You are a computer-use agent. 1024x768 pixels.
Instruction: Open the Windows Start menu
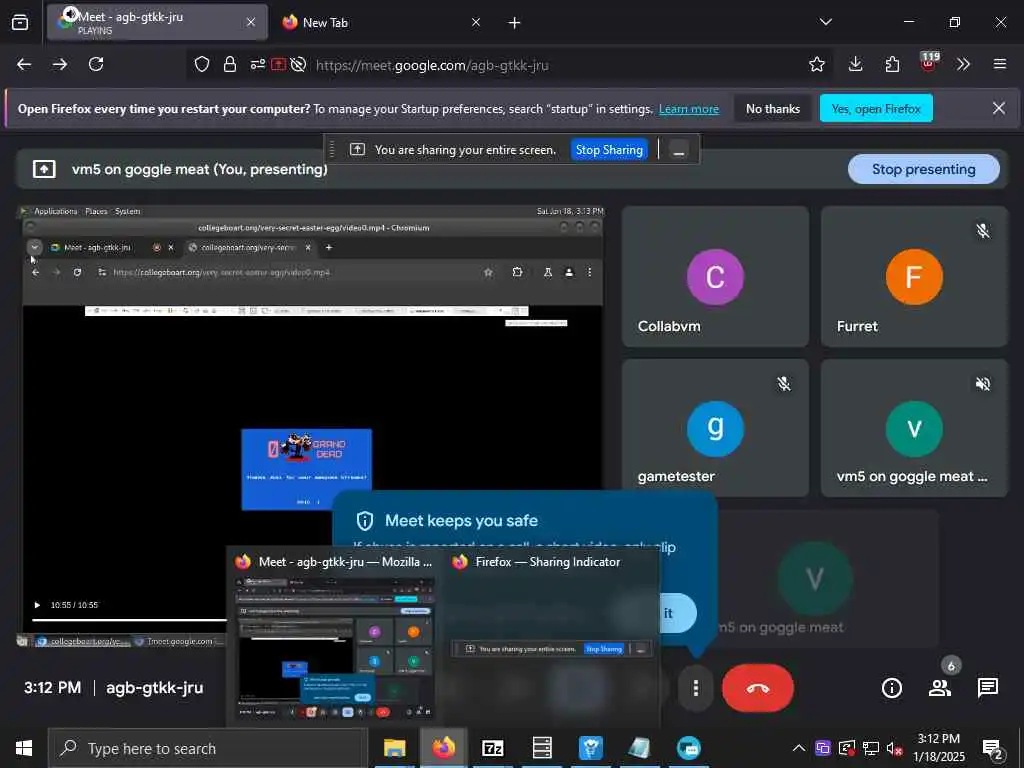click(x=24, y=748)
